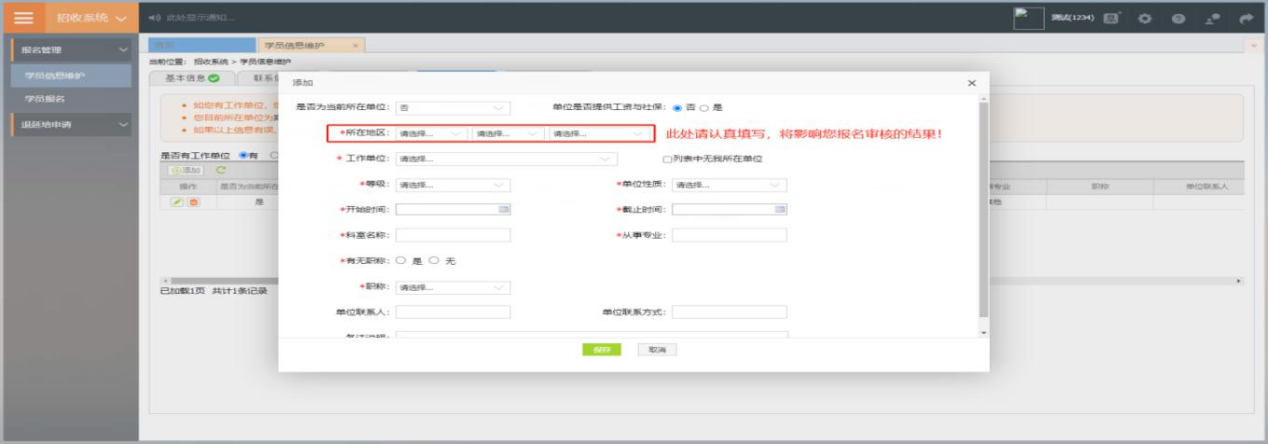Open the 职称 dropdown
1268x444 pixels.
[453, 287]
